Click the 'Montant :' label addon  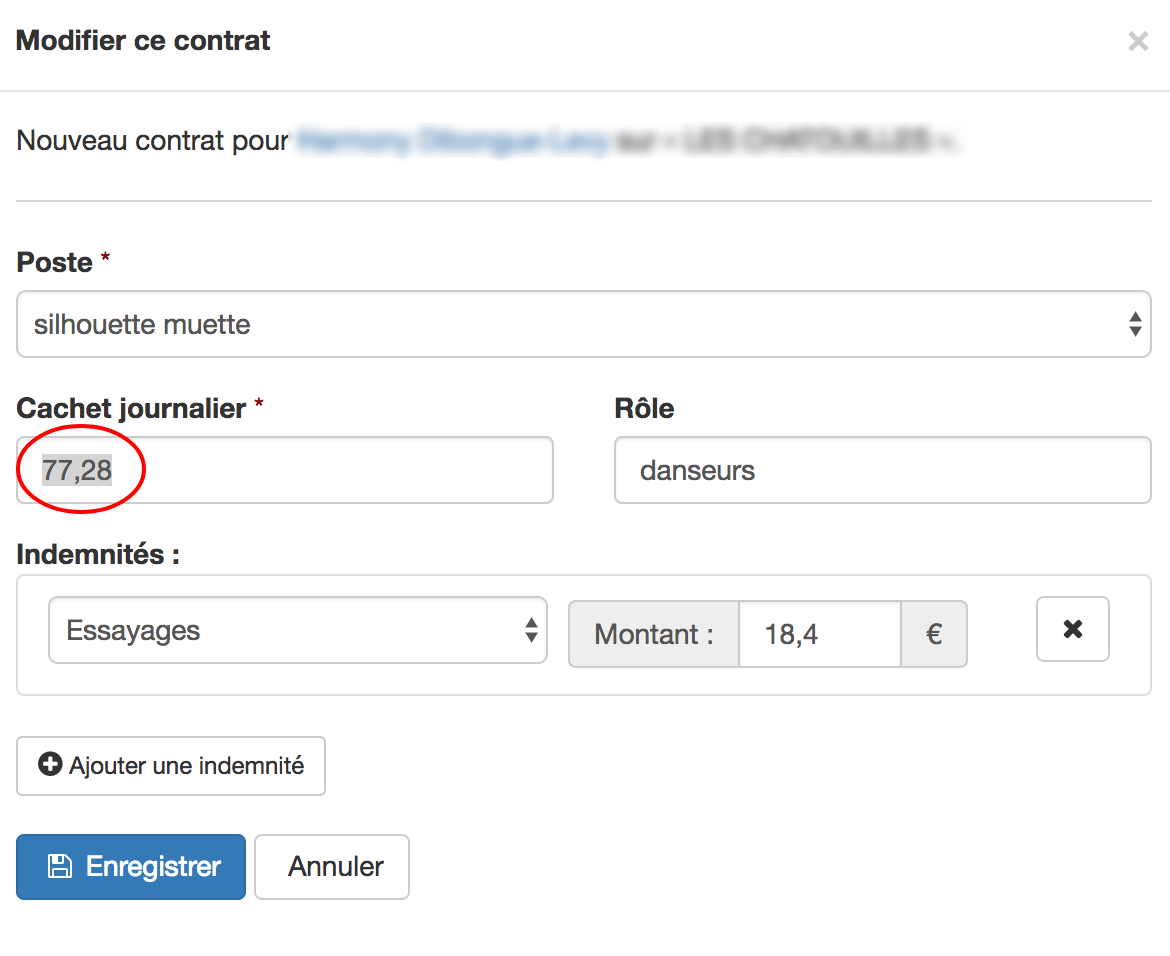point(654,634)
